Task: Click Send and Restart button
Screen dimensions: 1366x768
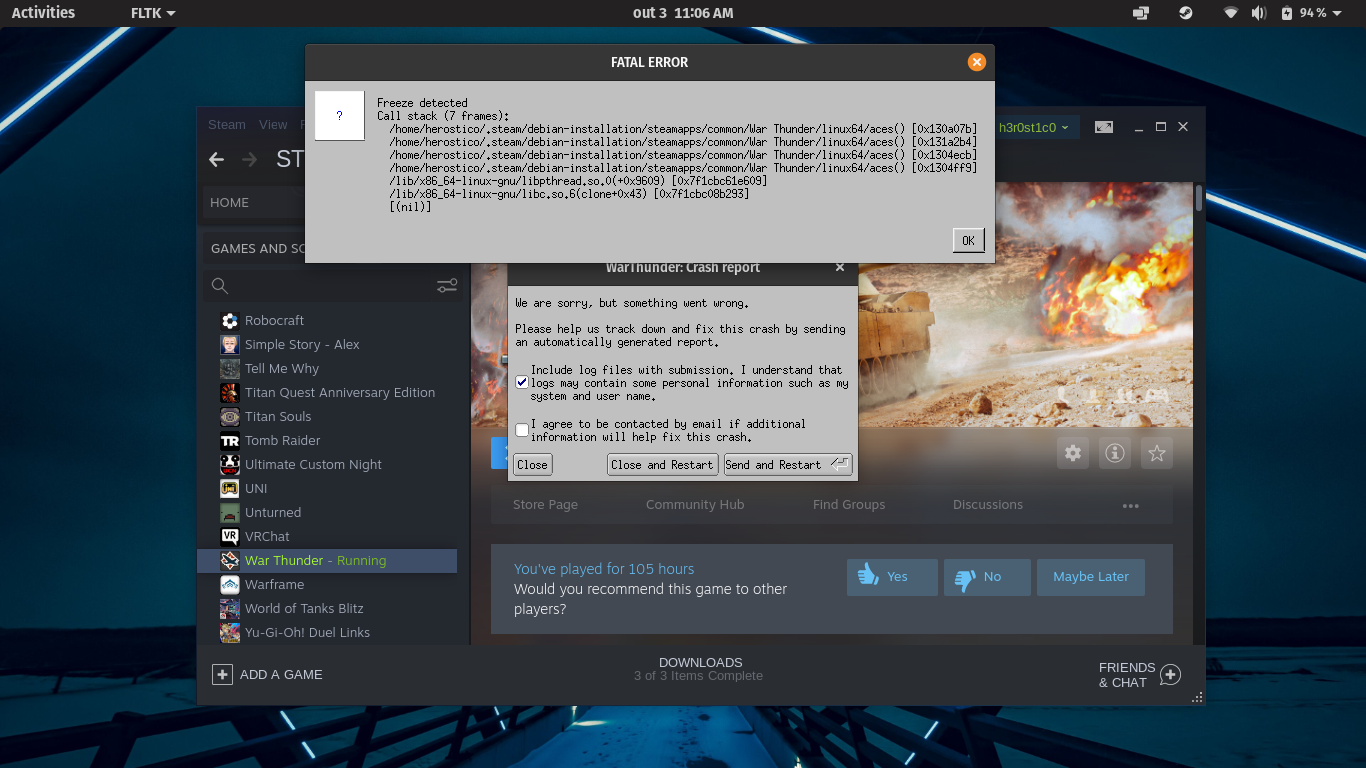Action: (x=788, y=465)
